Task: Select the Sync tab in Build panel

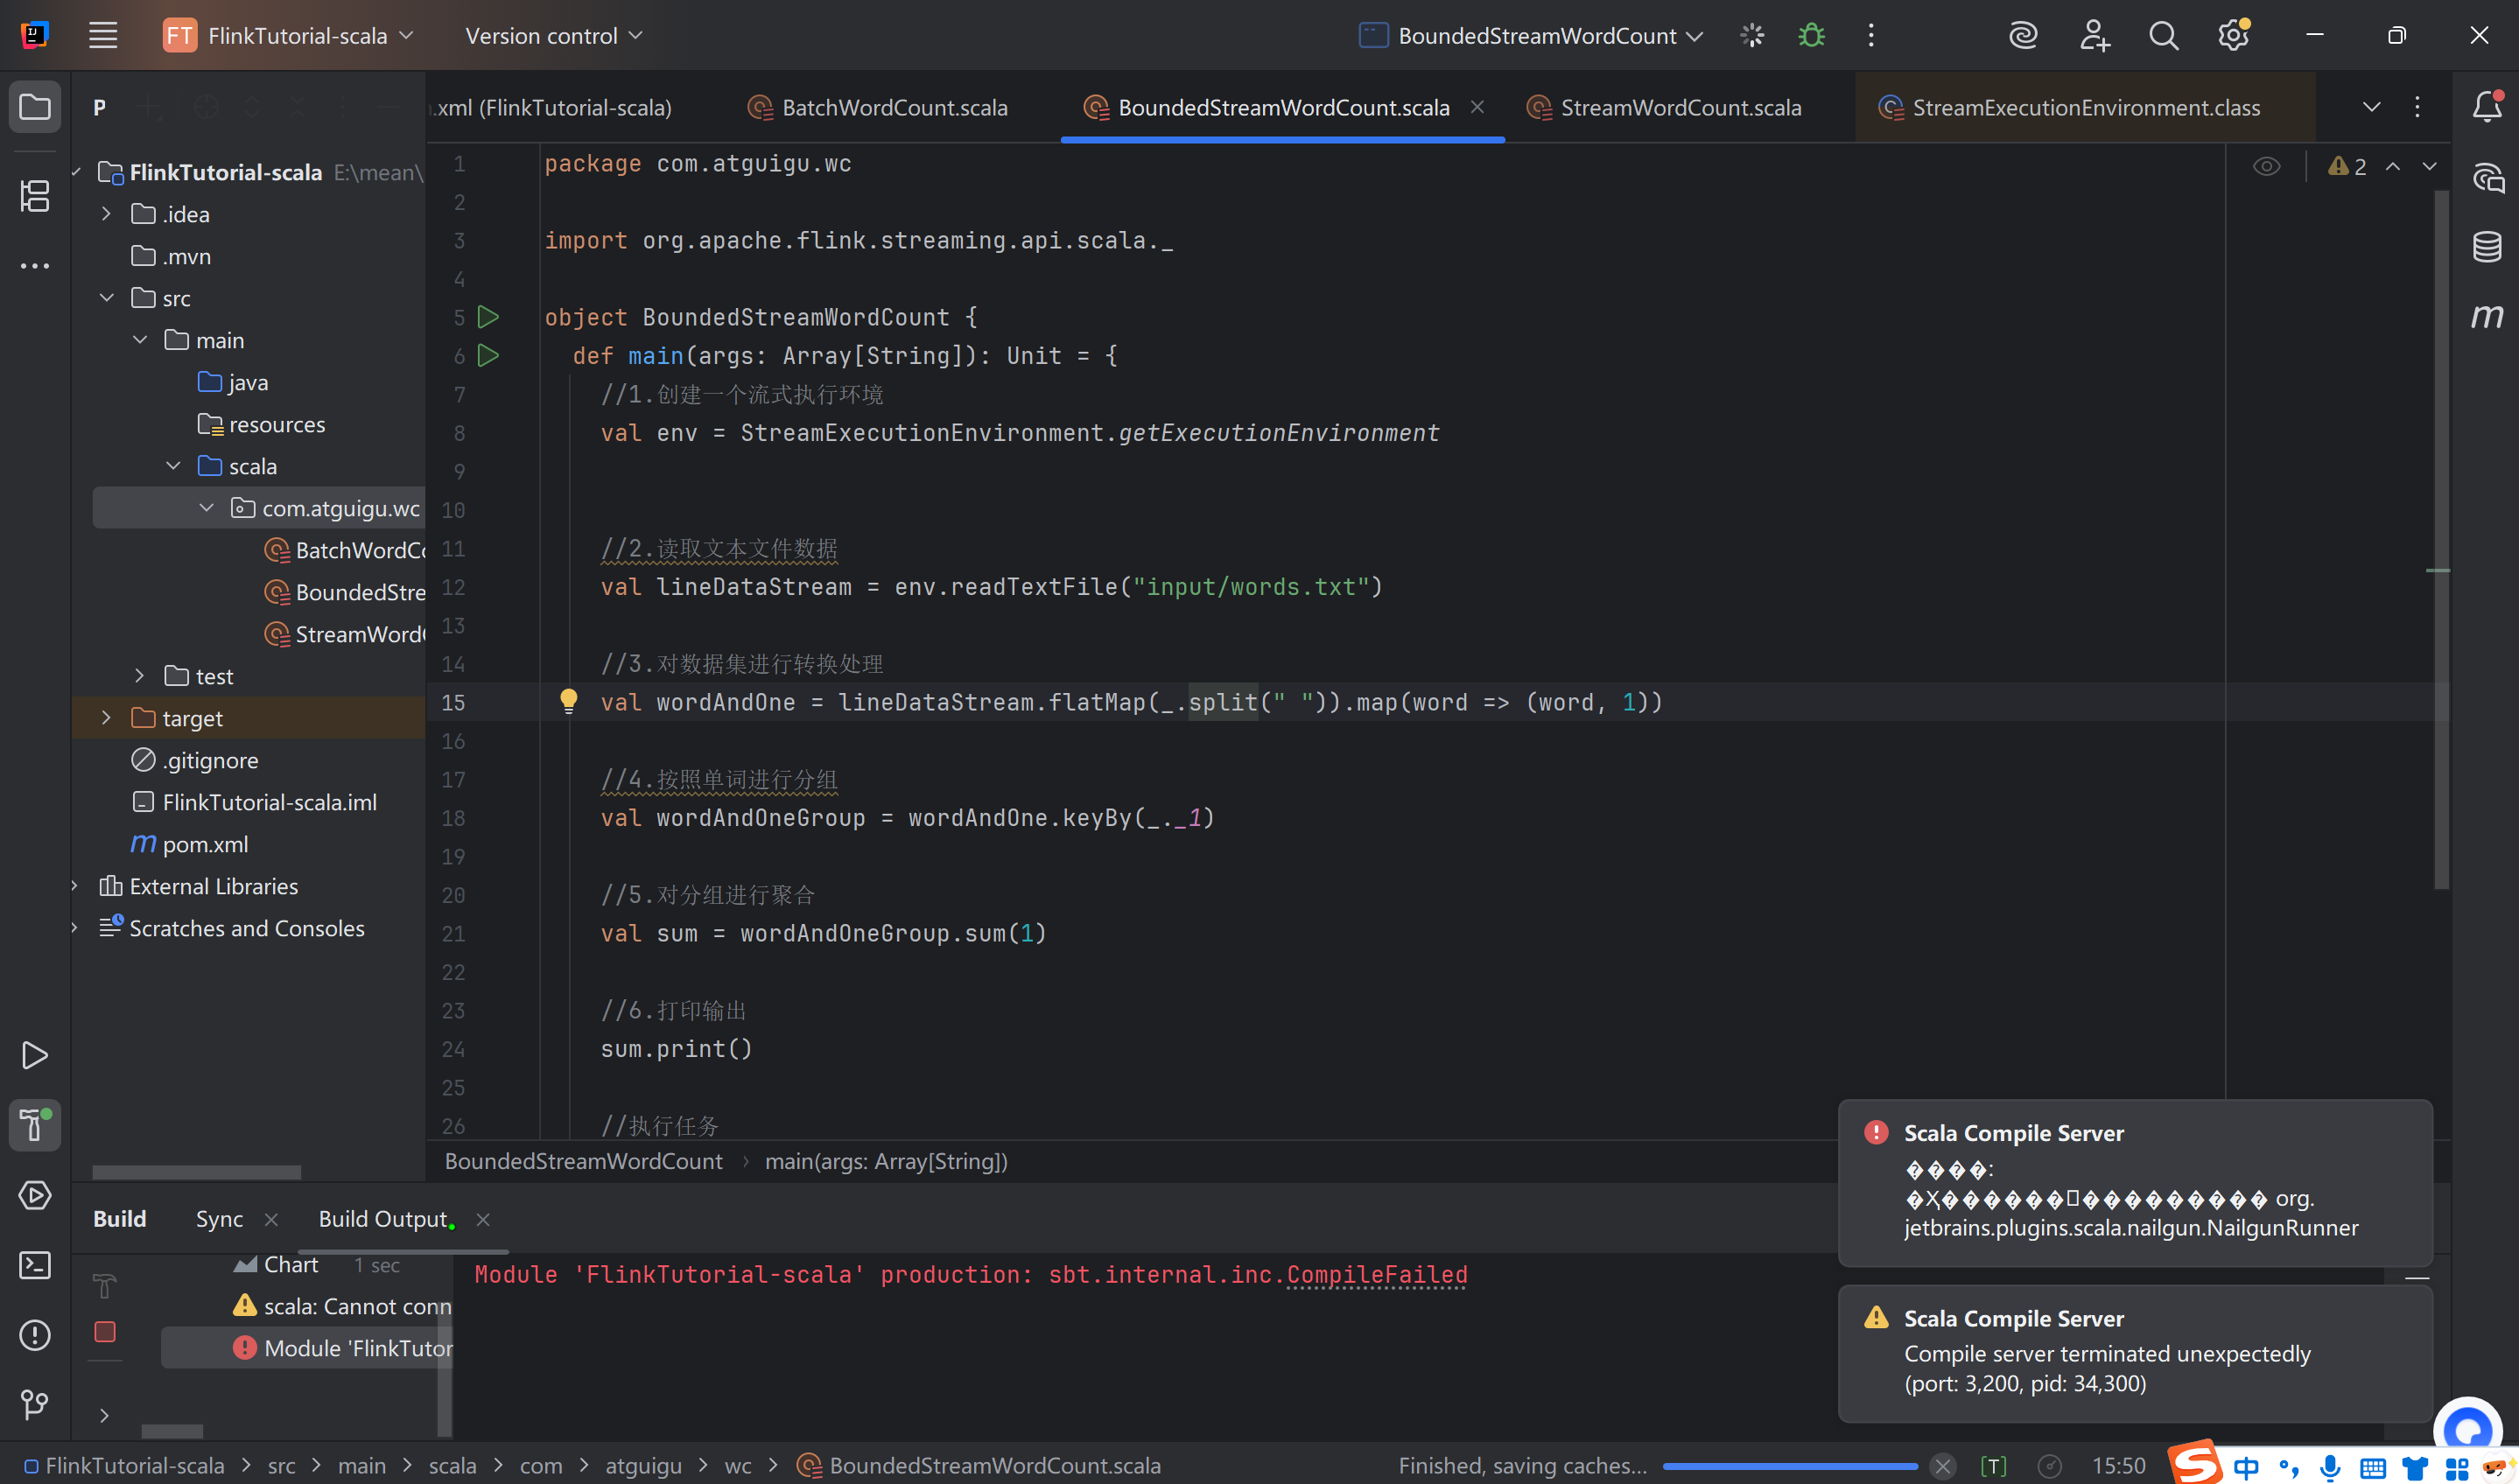Action: (x=219, y=1219)
